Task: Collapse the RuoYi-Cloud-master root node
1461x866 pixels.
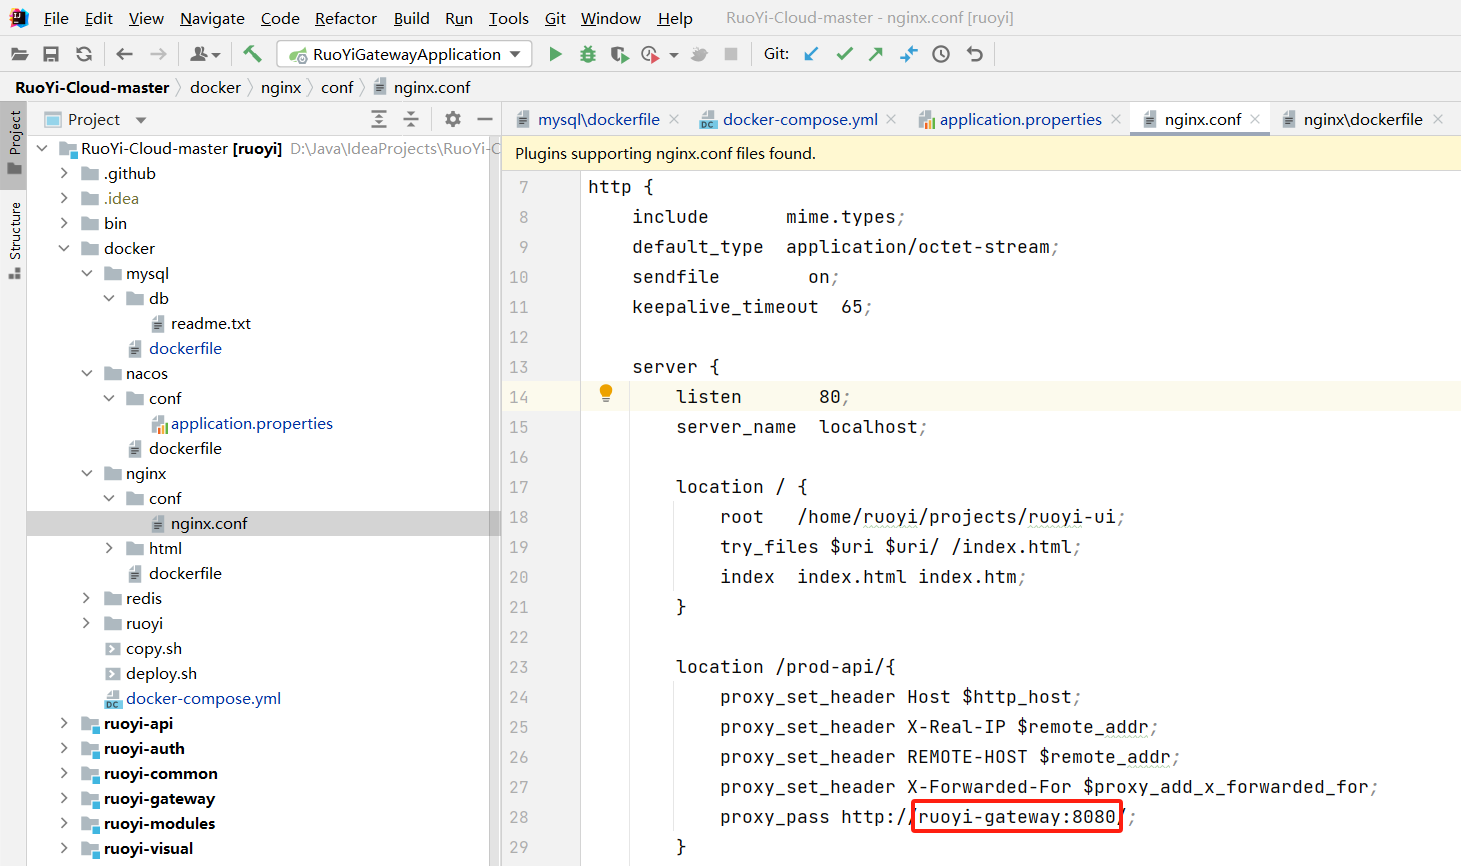Action: (x=42, y=148)
